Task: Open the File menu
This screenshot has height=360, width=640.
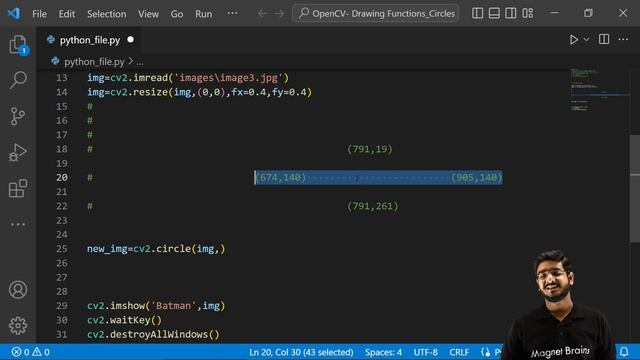Action: point(39,14)
